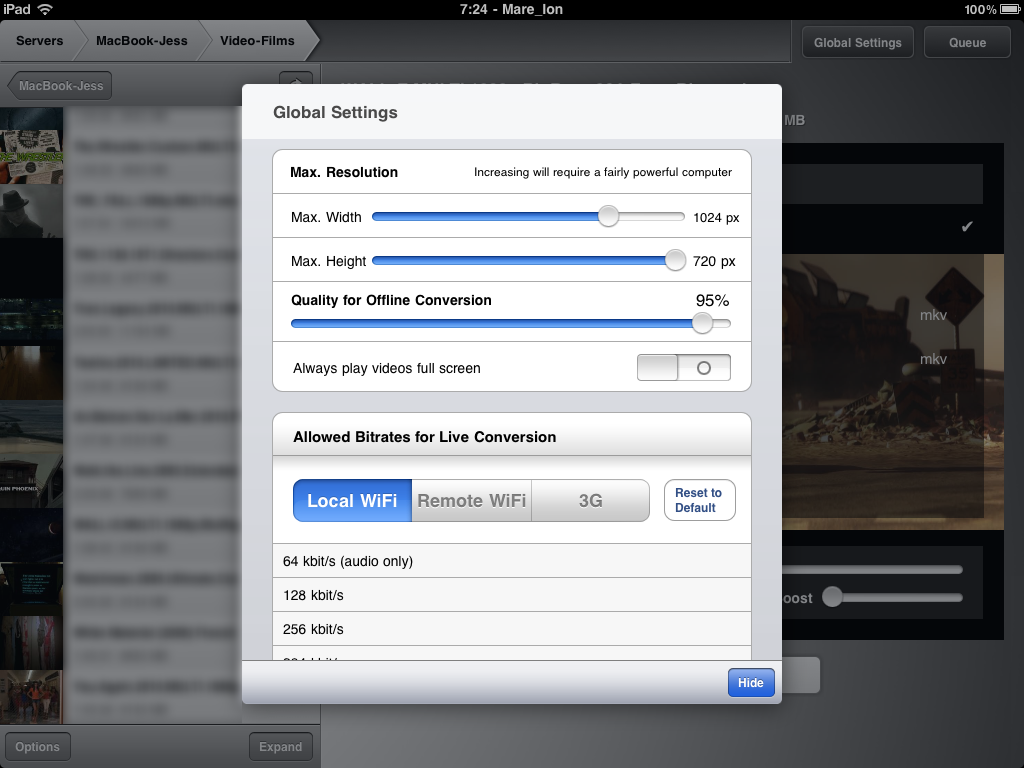Go to Servers breadcrumb
1024x768 pixels.
click(39, 40)
